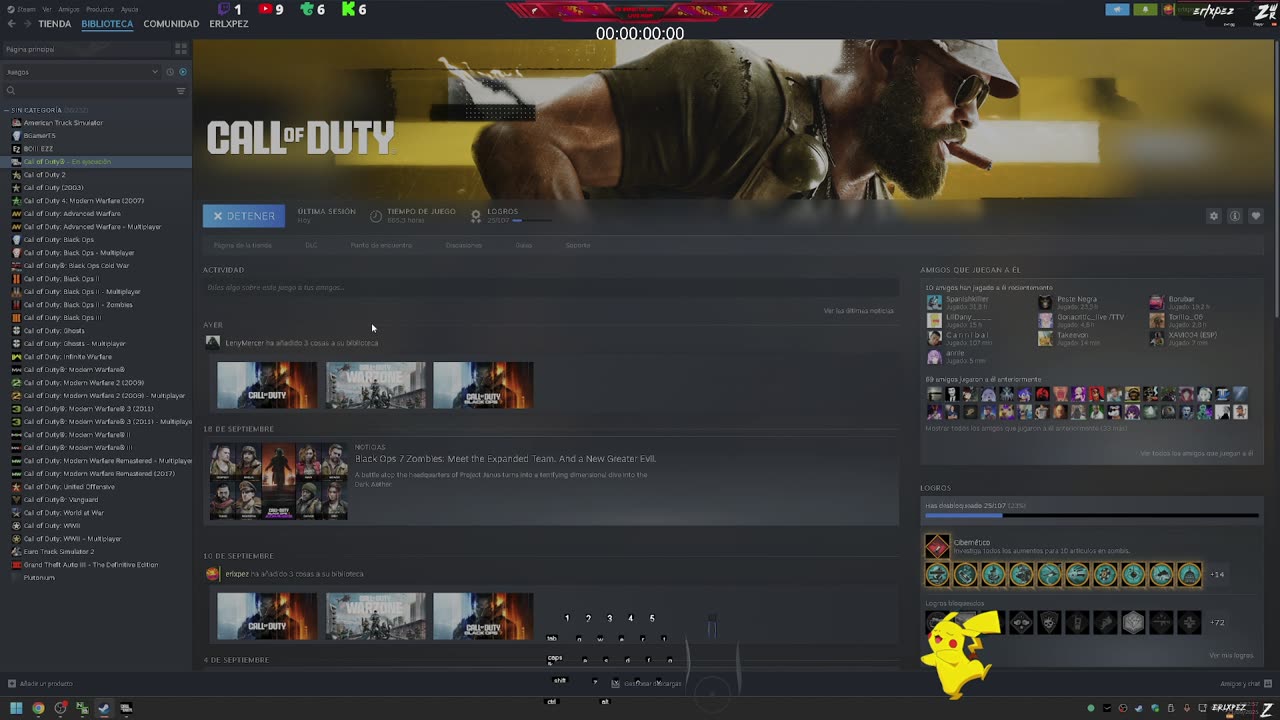
Task: Open the Soporte link
Action: click(578, 245)
